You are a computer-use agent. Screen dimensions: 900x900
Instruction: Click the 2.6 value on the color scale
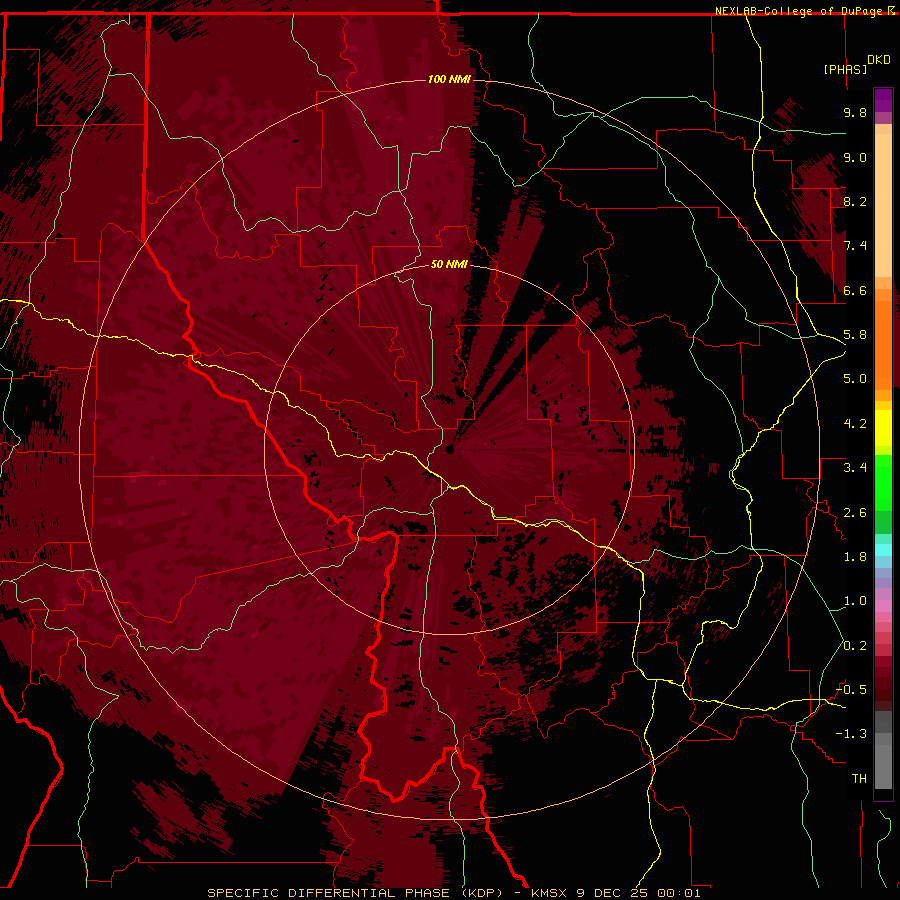coord(855,513)
